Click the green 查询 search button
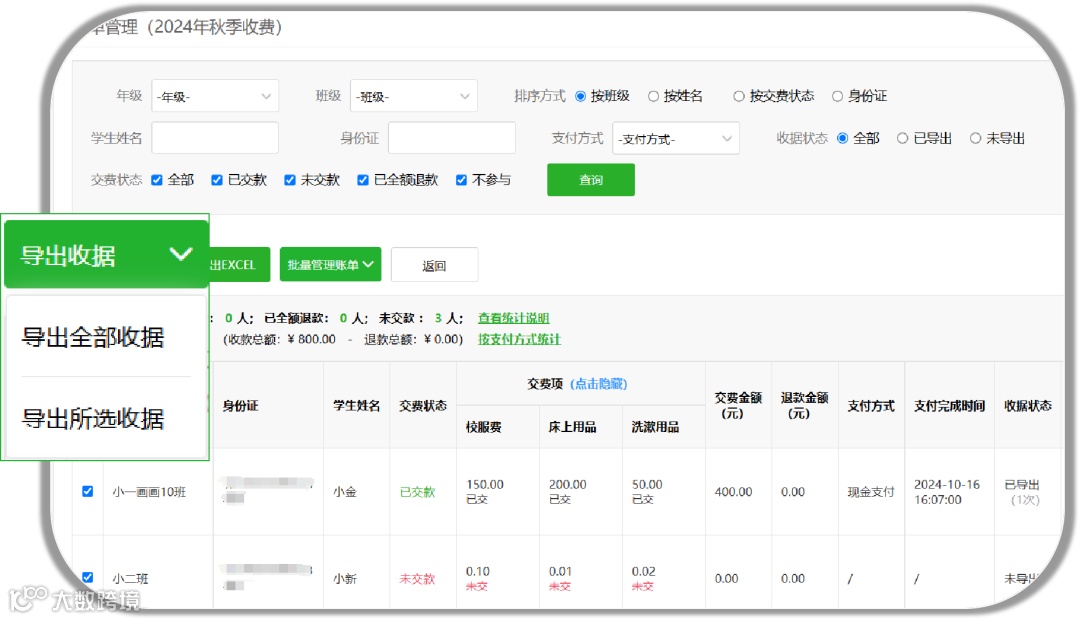1080x620 pixels. pyautogui.click(x=591, y=180)
